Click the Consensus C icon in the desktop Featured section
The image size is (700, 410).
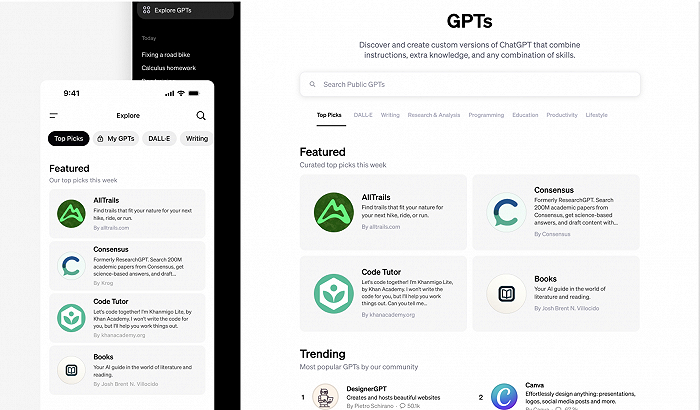[x=506, y=212]
